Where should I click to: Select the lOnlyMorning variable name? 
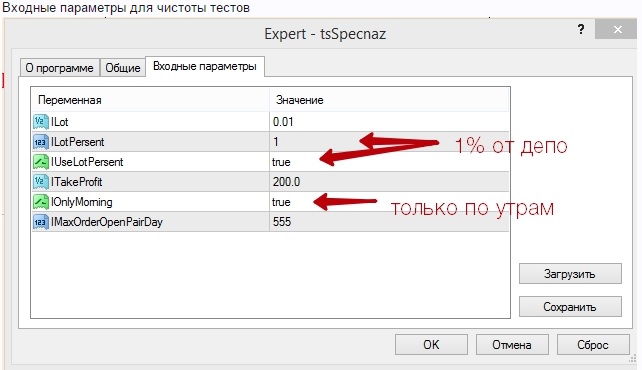[81, 202]
